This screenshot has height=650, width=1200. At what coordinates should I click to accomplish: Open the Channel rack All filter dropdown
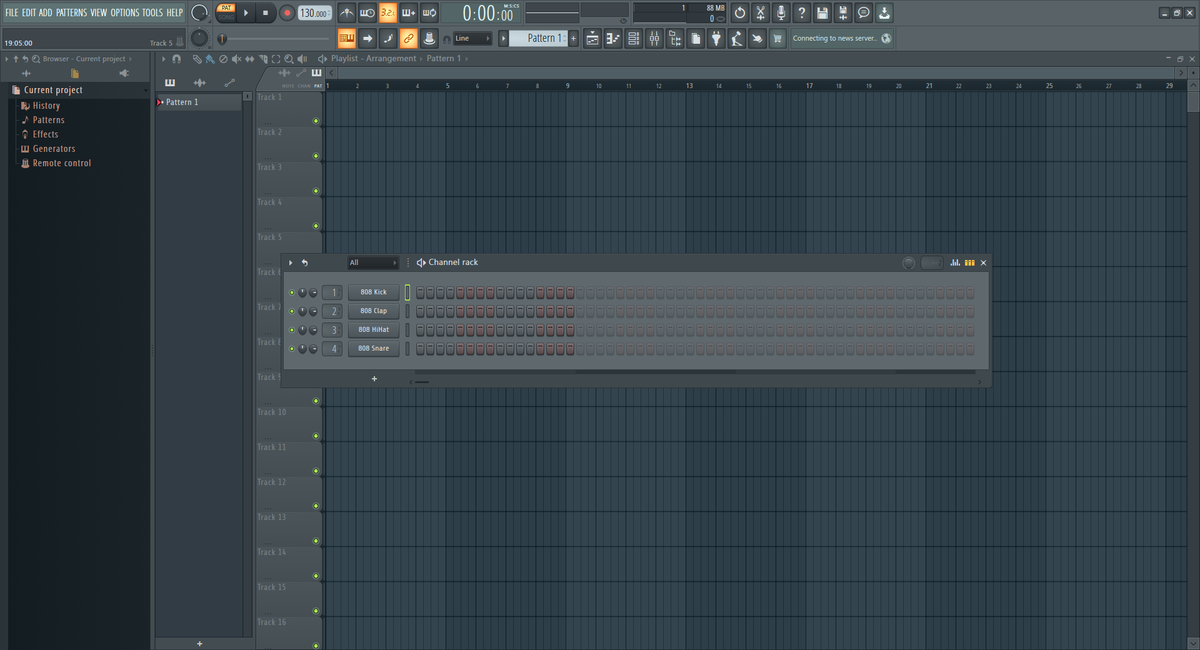pos(373,263)
